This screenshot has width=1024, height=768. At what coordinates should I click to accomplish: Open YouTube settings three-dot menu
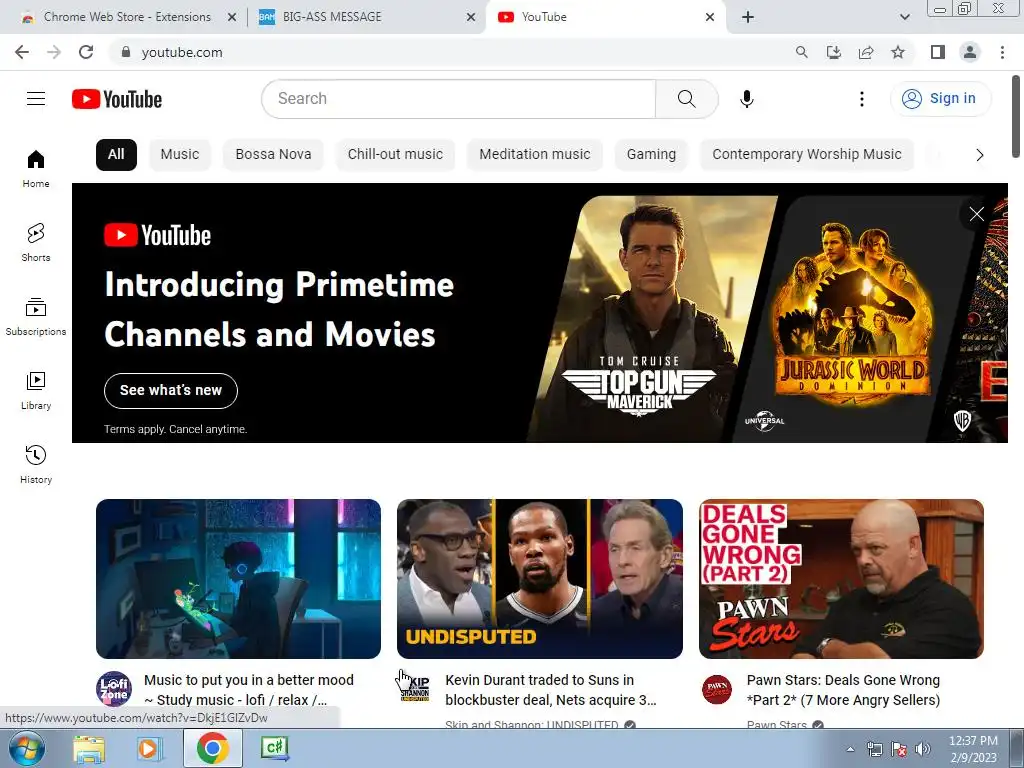tap(862, 99)
